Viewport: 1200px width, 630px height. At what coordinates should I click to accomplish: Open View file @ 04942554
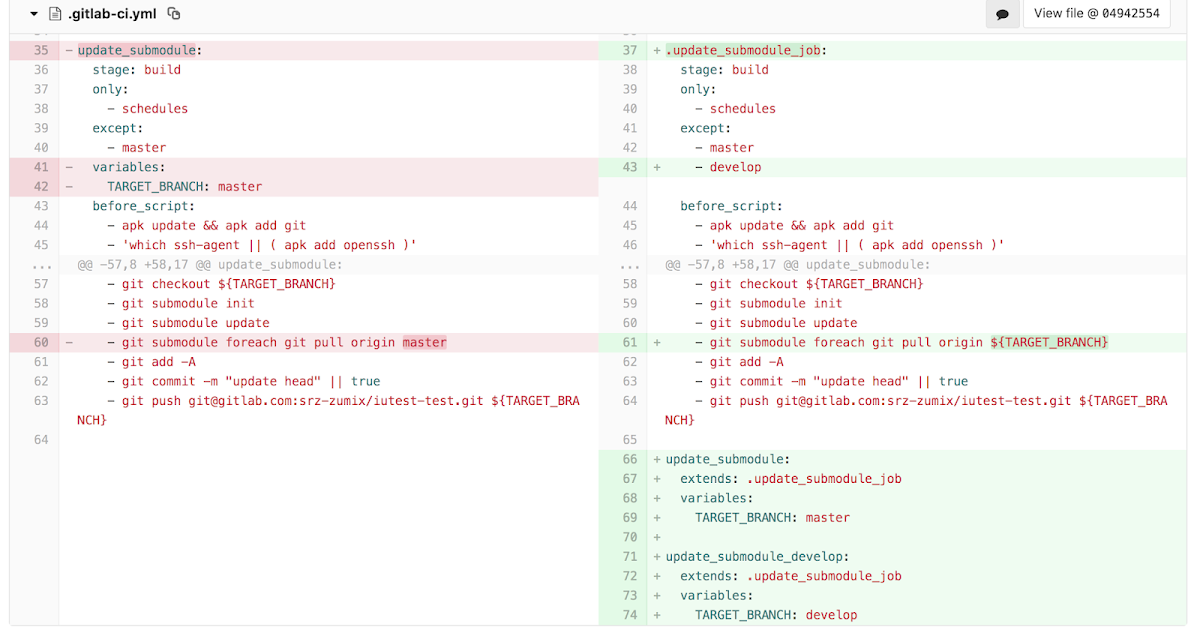[1096, 14]
